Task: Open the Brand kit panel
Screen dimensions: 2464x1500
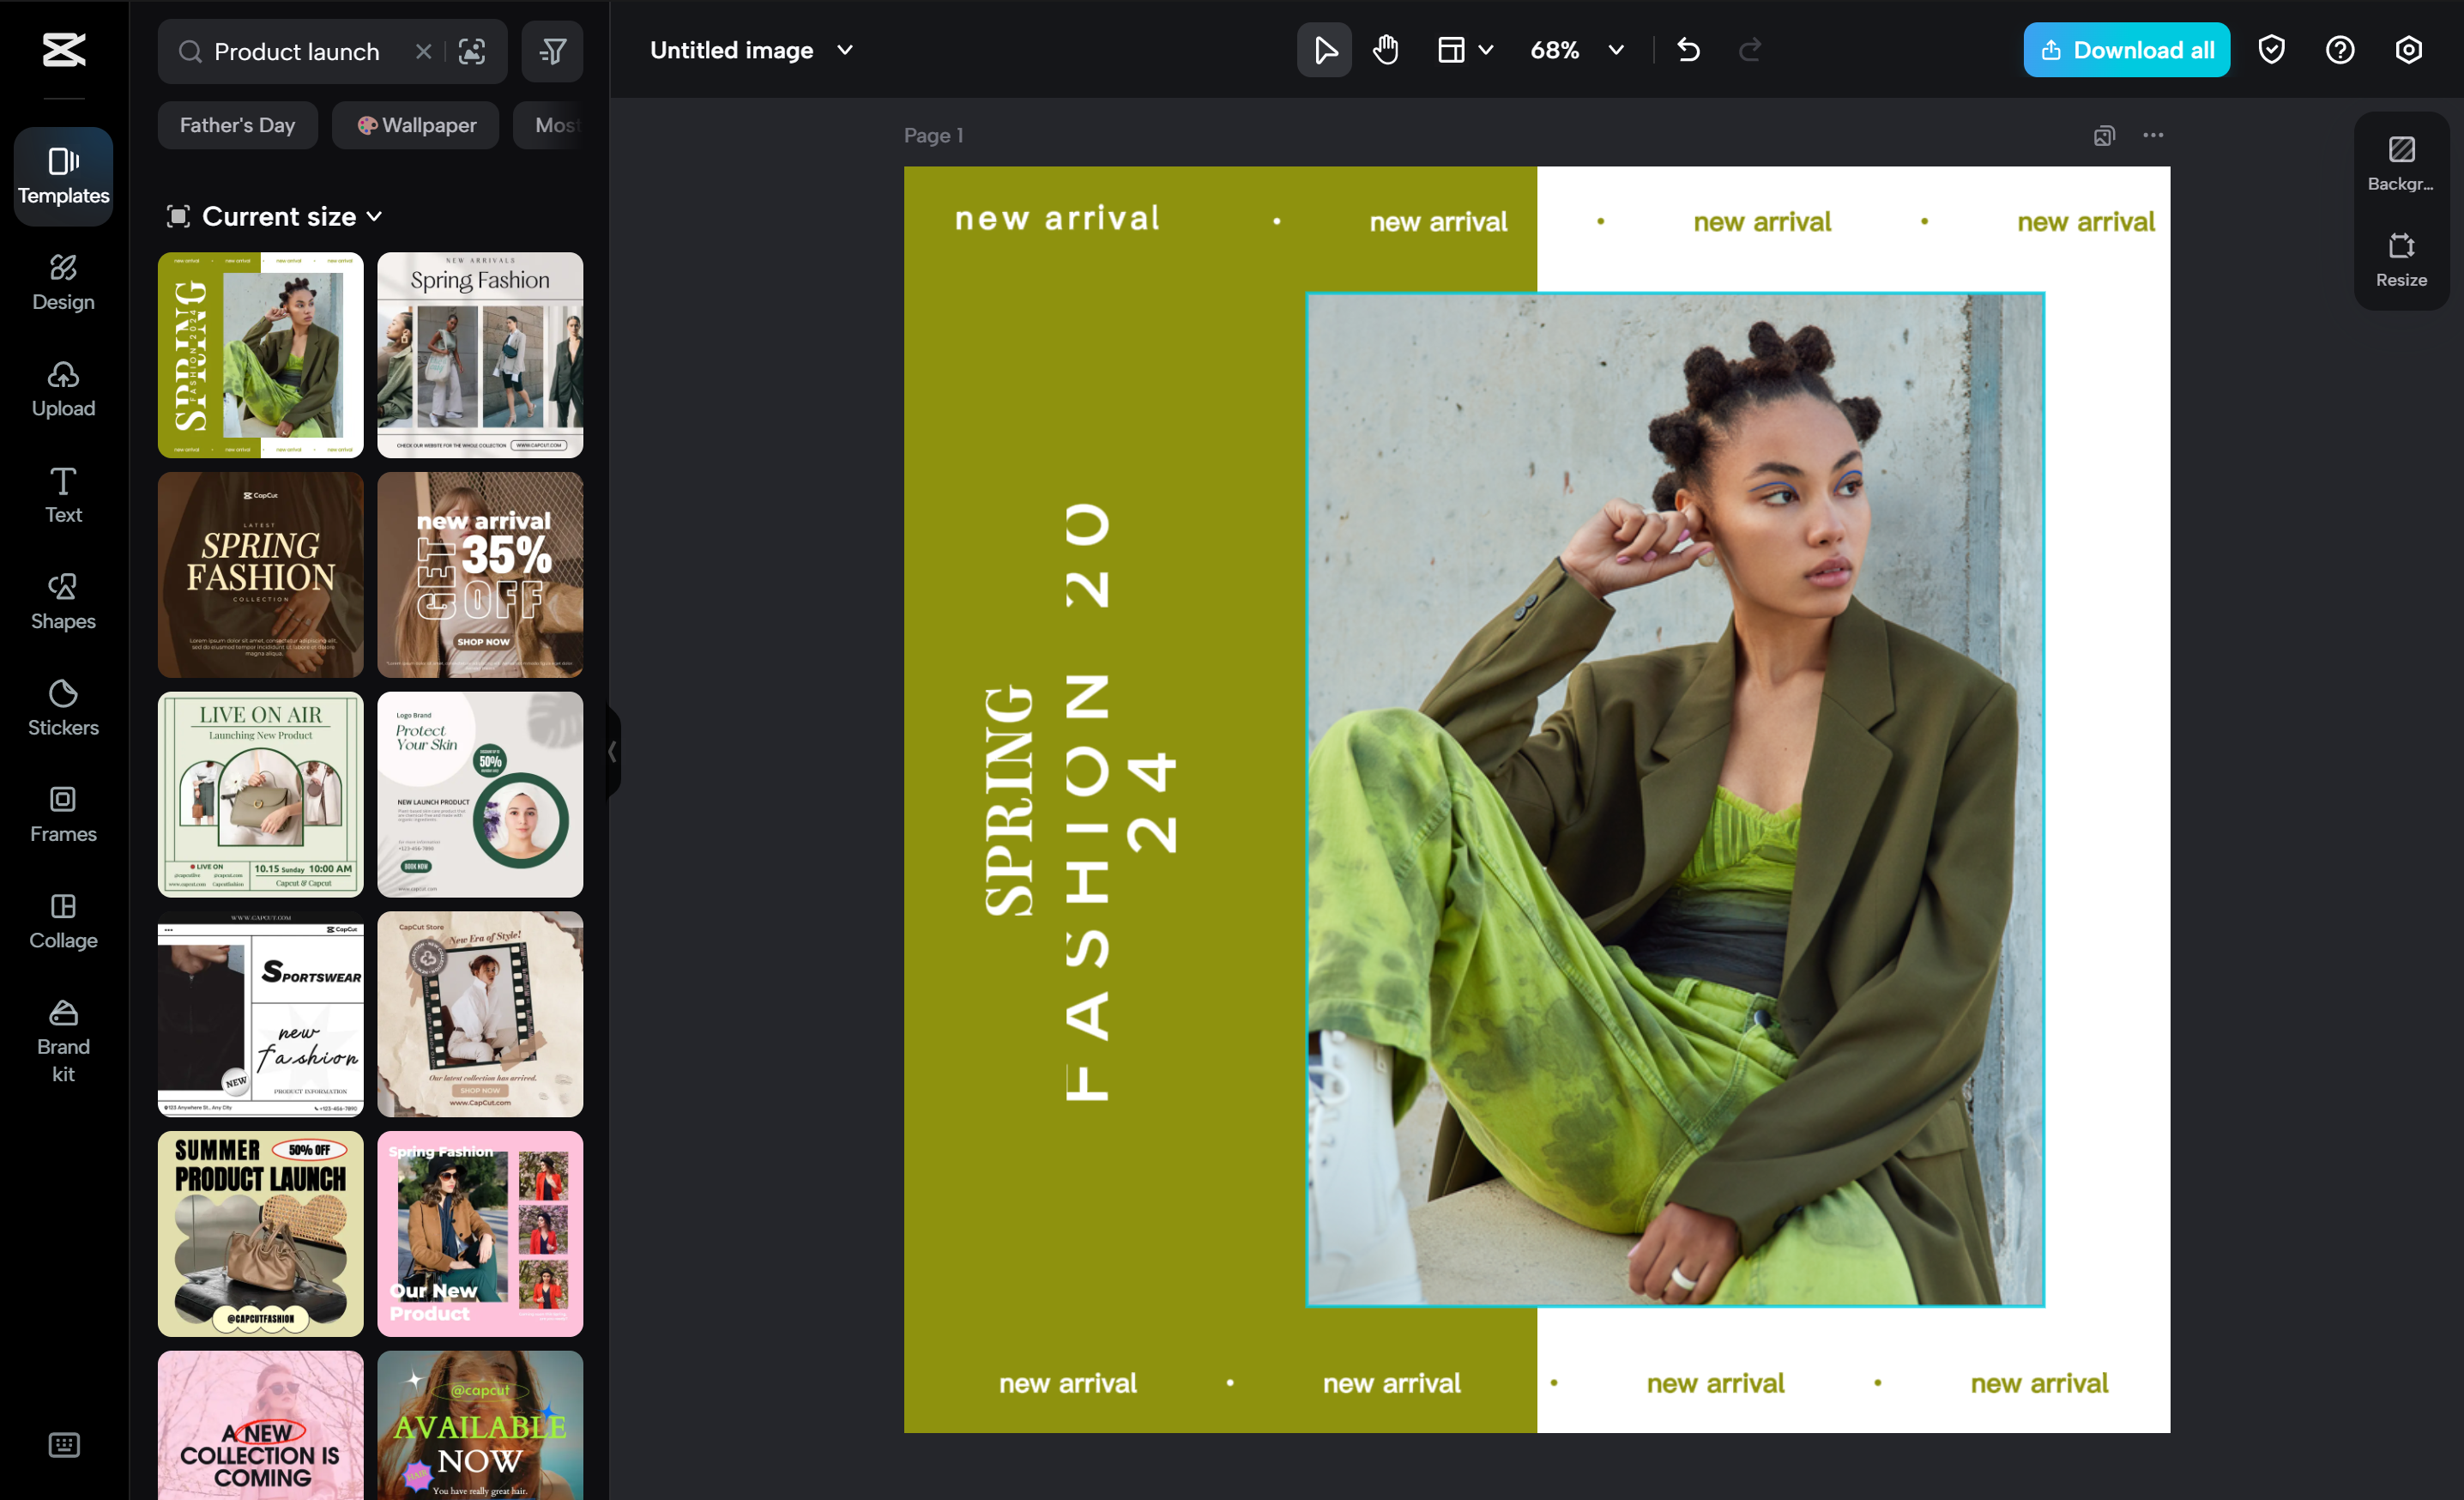Action: pyautogui.click(x=63, y=1041)
